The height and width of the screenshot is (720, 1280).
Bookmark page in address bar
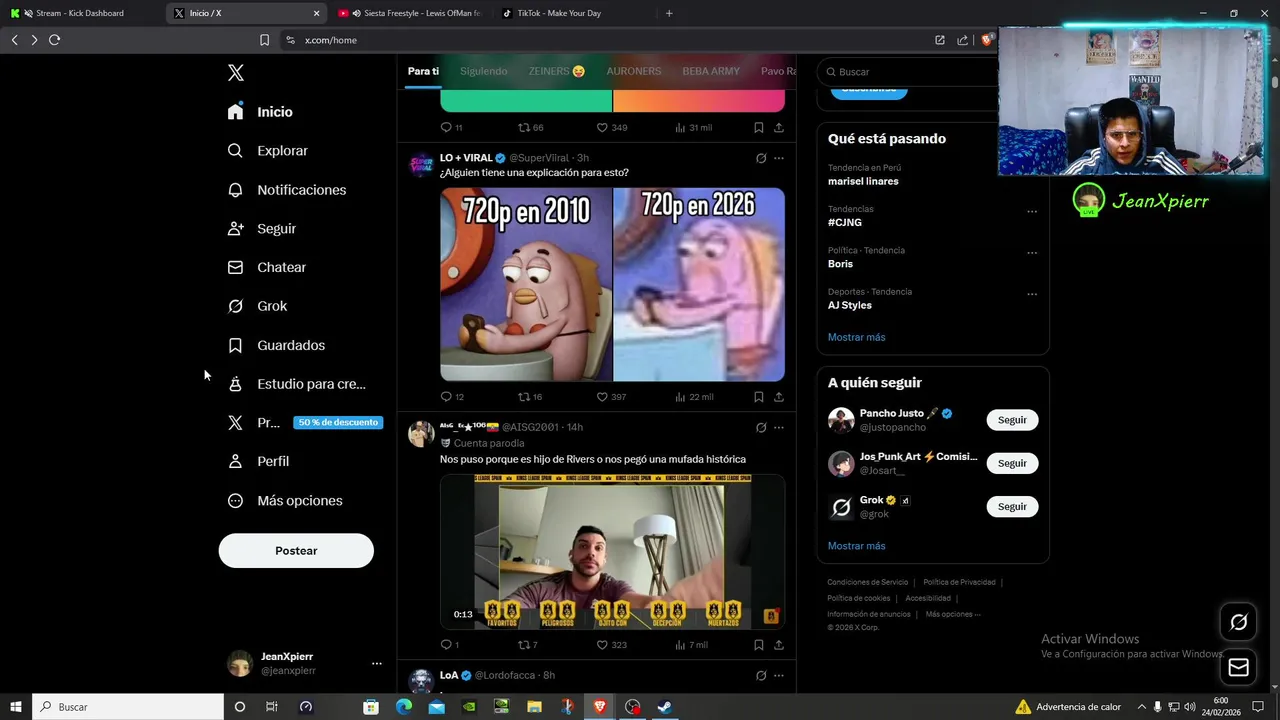264,40
